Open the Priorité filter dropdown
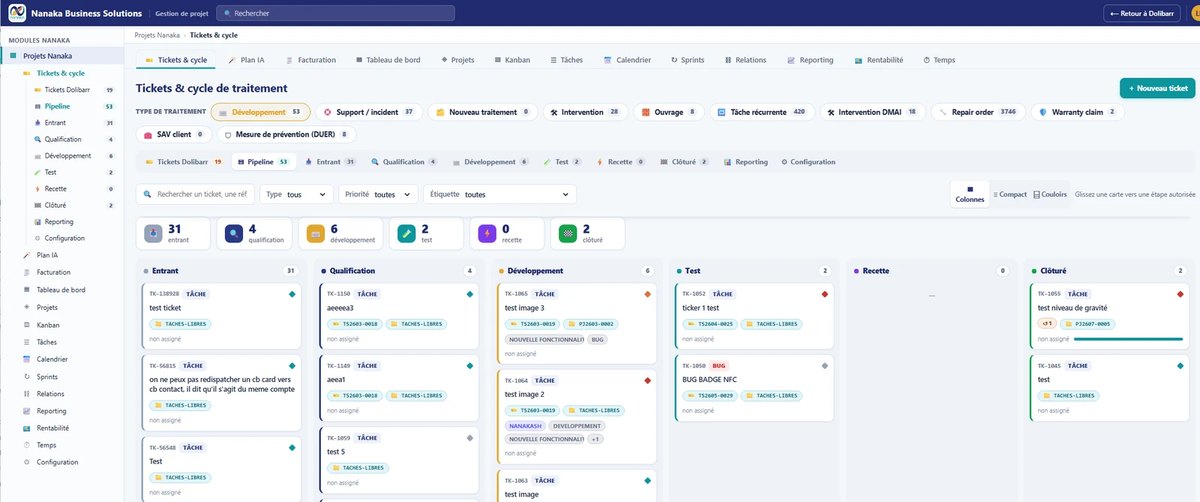1200x502 pixels. (377, 194)
